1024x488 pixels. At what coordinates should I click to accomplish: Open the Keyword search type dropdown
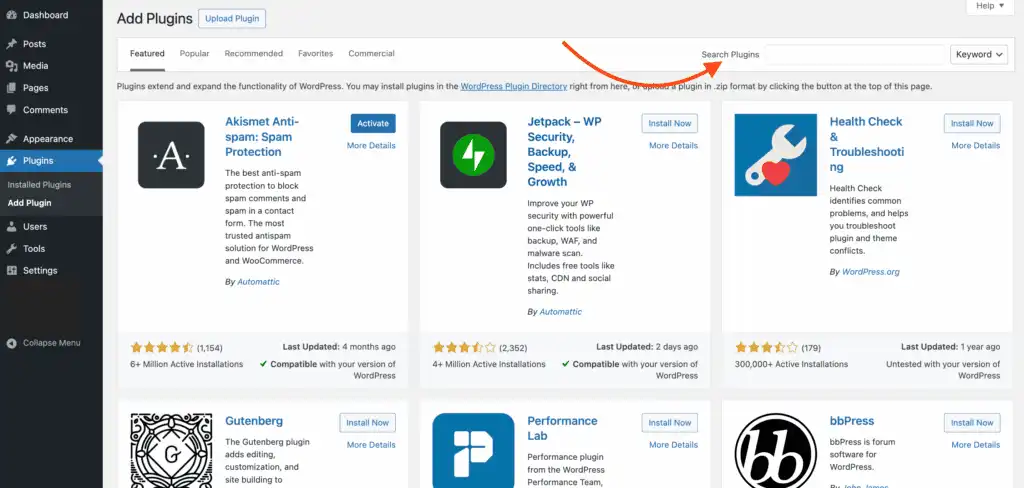[979, 55]
